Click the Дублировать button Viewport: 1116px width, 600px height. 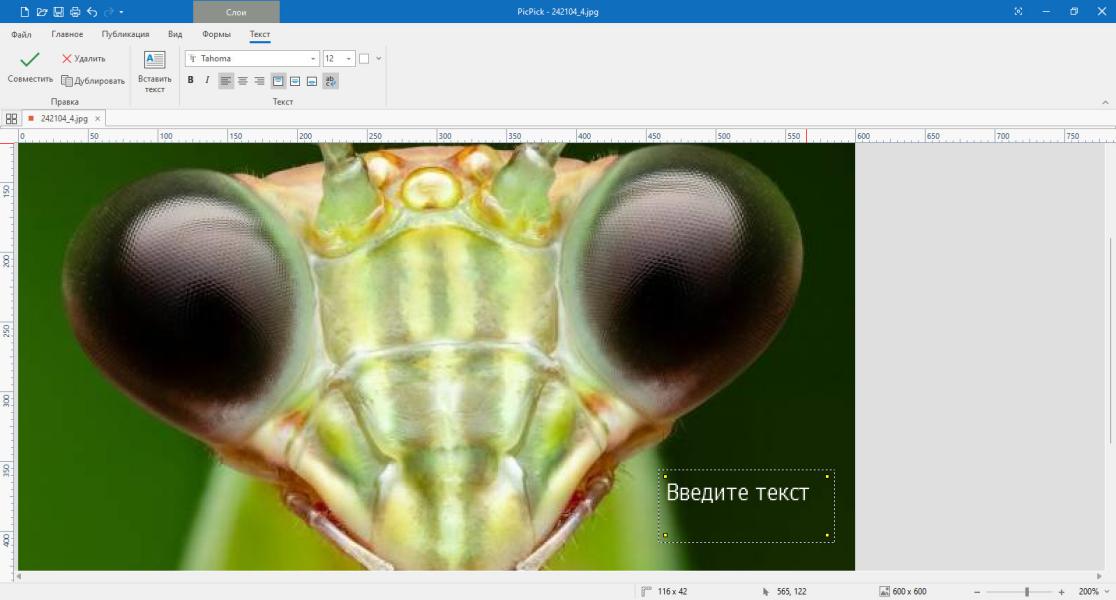pos(93,81)
